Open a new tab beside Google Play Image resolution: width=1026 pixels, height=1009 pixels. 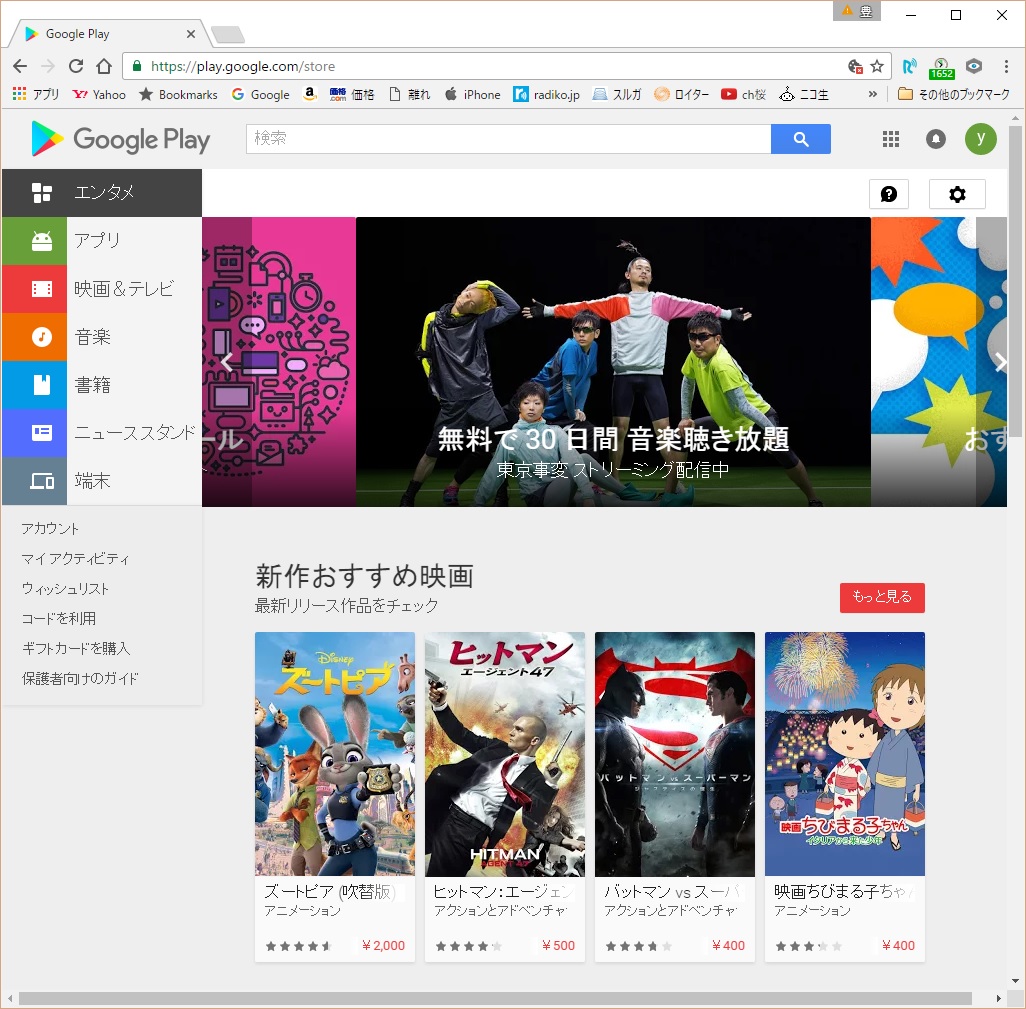(x=228, y=35)
